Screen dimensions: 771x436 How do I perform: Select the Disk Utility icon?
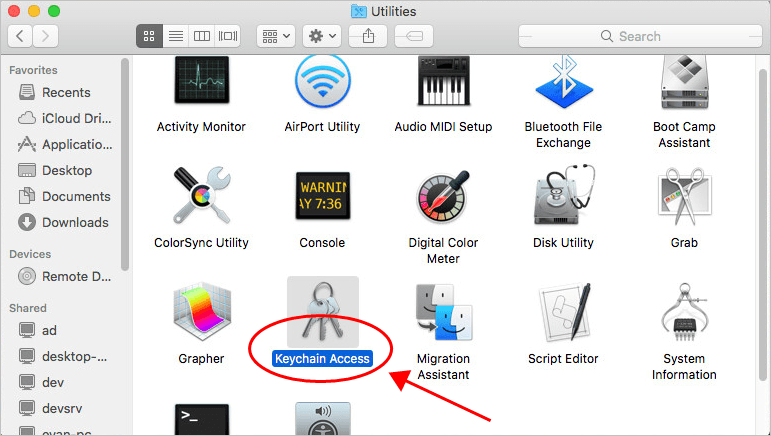563,195
